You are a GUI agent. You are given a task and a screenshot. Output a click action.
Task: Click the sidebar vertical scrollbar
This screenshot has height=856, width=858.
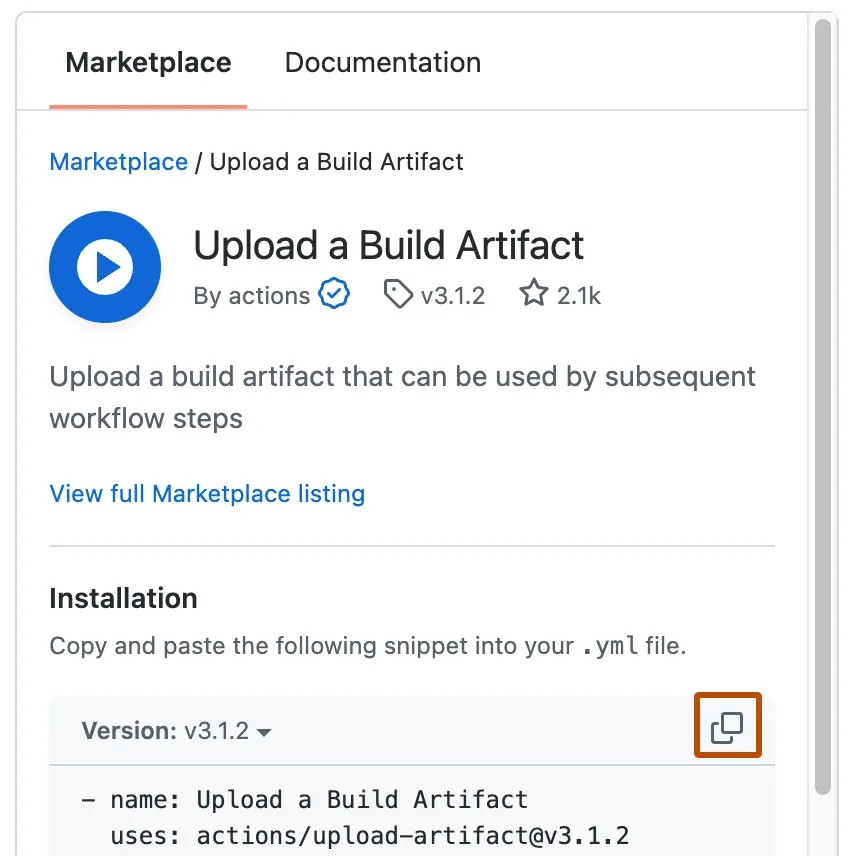[823, 400]
